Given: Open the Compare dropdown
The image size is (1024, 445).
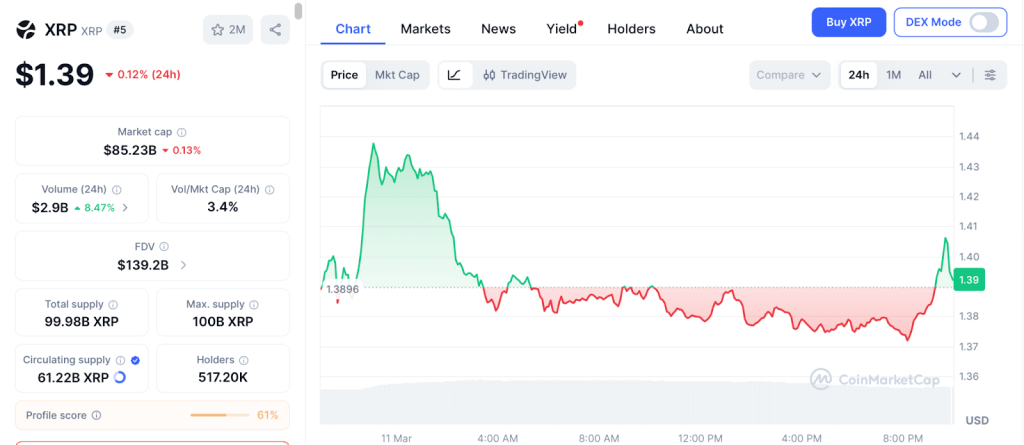Looking at the screenshot, I should [x=789, y=75].
